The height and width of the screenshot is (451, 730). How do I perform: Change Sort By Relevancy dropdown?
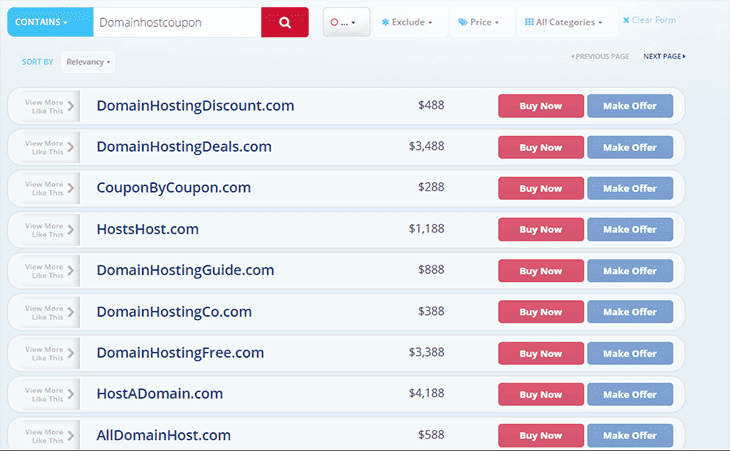[x=88, y=62]
